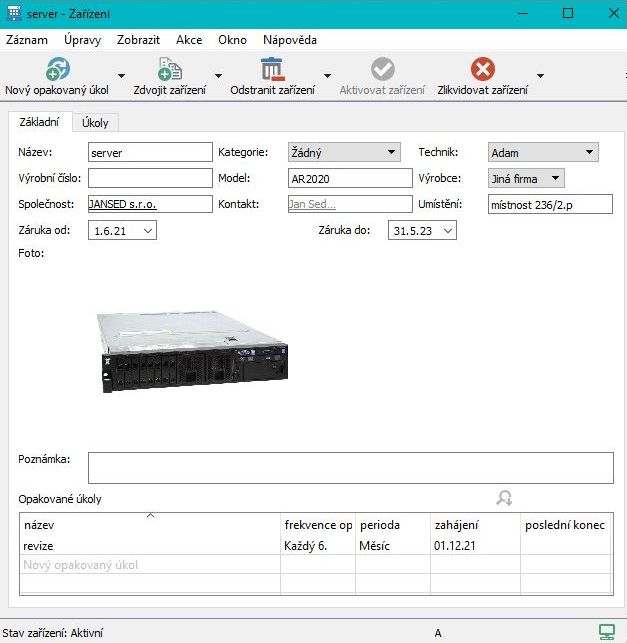The height and width of the screenshot is (643, 627).
Task: Click the Zlikvidovat zařízení red X icon
Action: 482,69
